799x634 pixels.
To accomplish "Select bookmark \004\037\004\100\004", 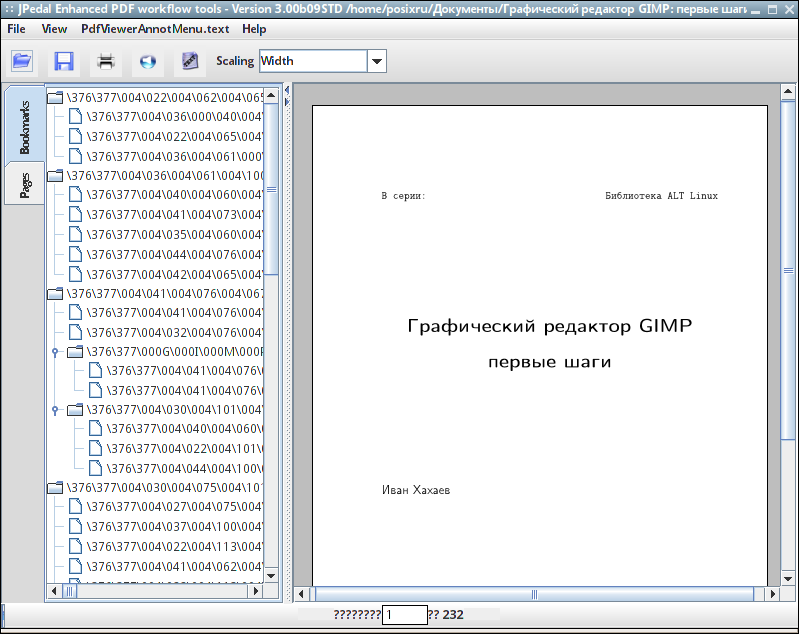I will (x=174, y=526).
